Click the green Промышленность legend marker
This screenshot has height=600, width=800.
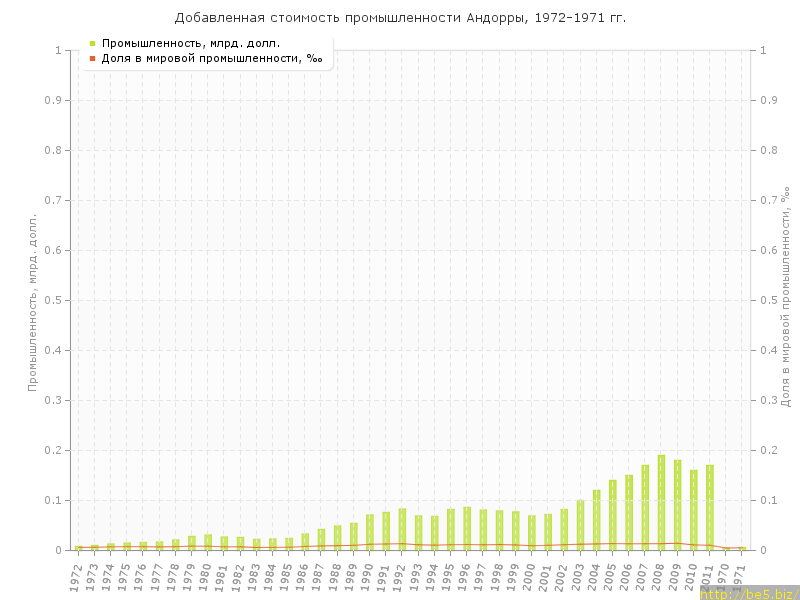click(93, 43)
